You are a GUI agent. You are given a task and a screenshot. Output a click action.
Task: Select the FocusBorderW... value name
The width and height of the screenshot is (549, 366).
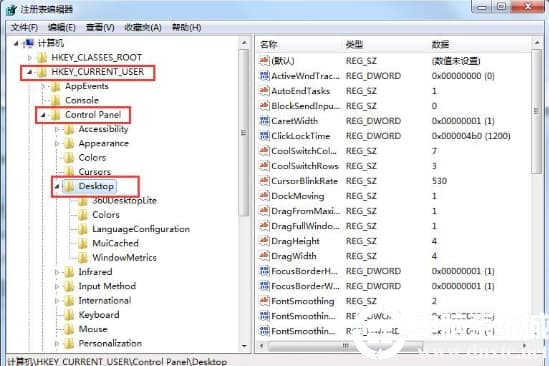(x=305, y=286)
